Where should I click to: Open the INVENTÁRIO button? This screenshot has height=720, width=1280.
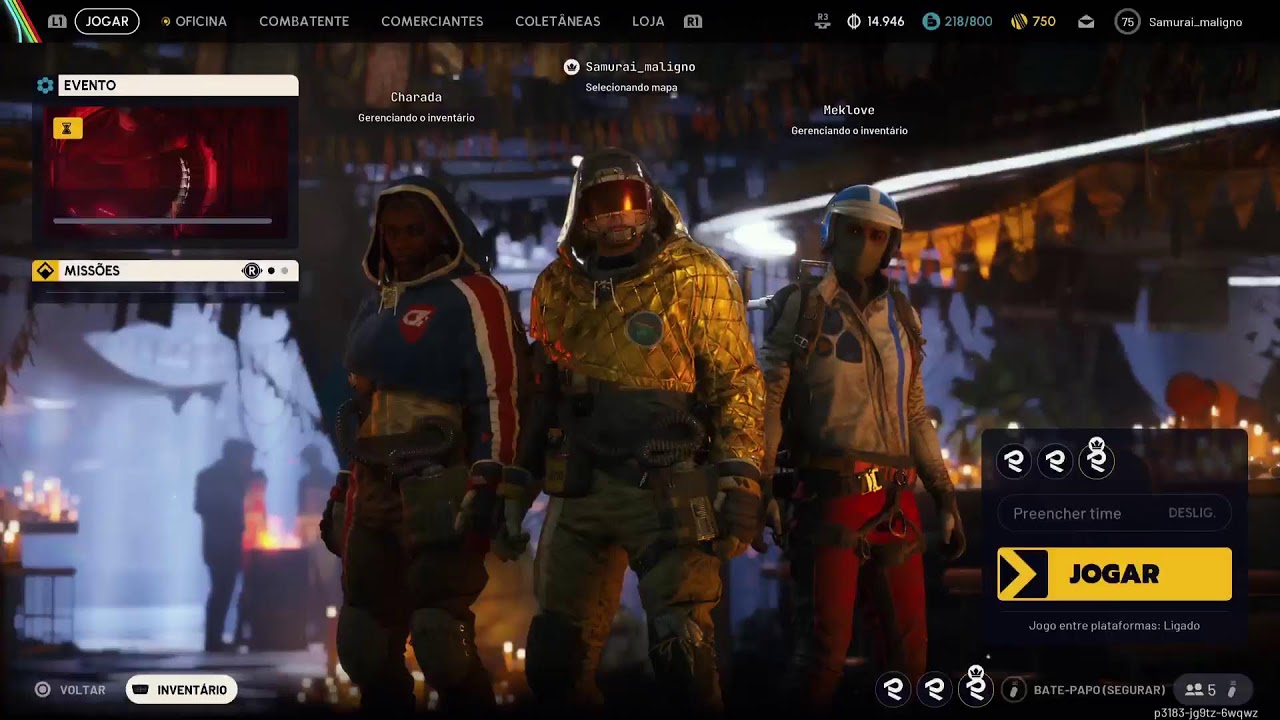tap(181, 690)
